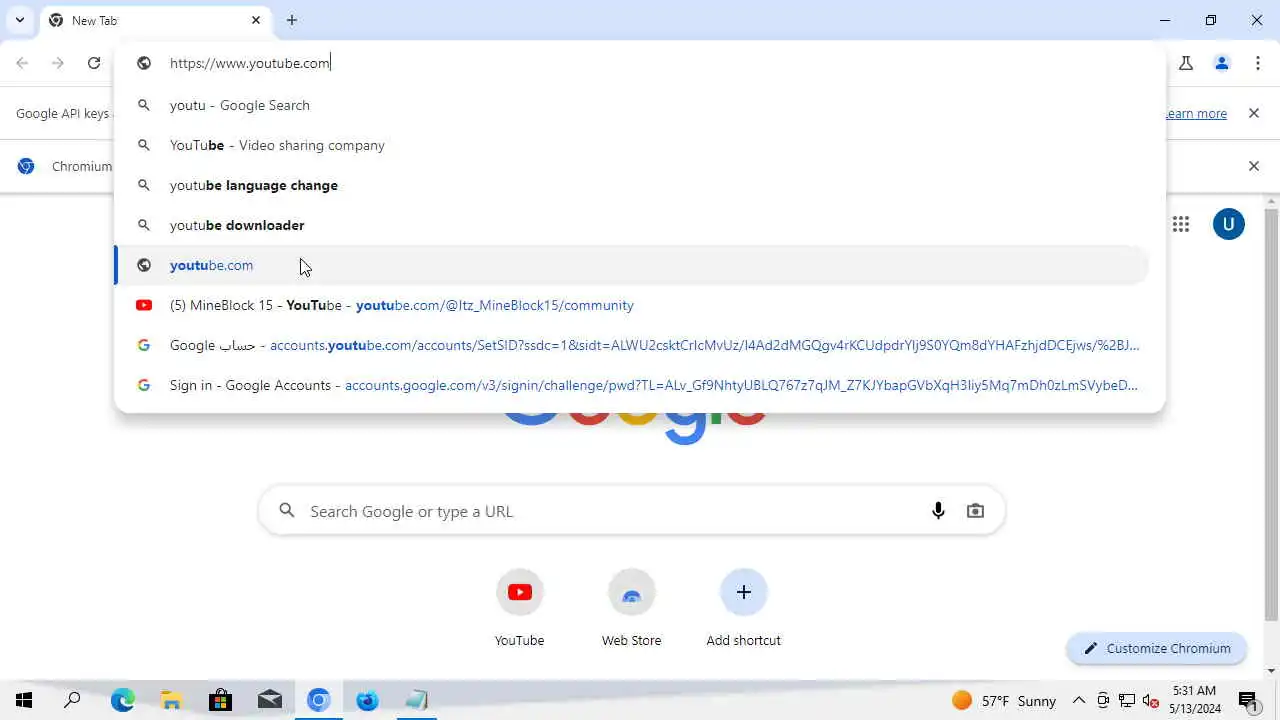
Task: Click the taskbar clock showing 5:31 AM
Action: tap(1196, 700)
